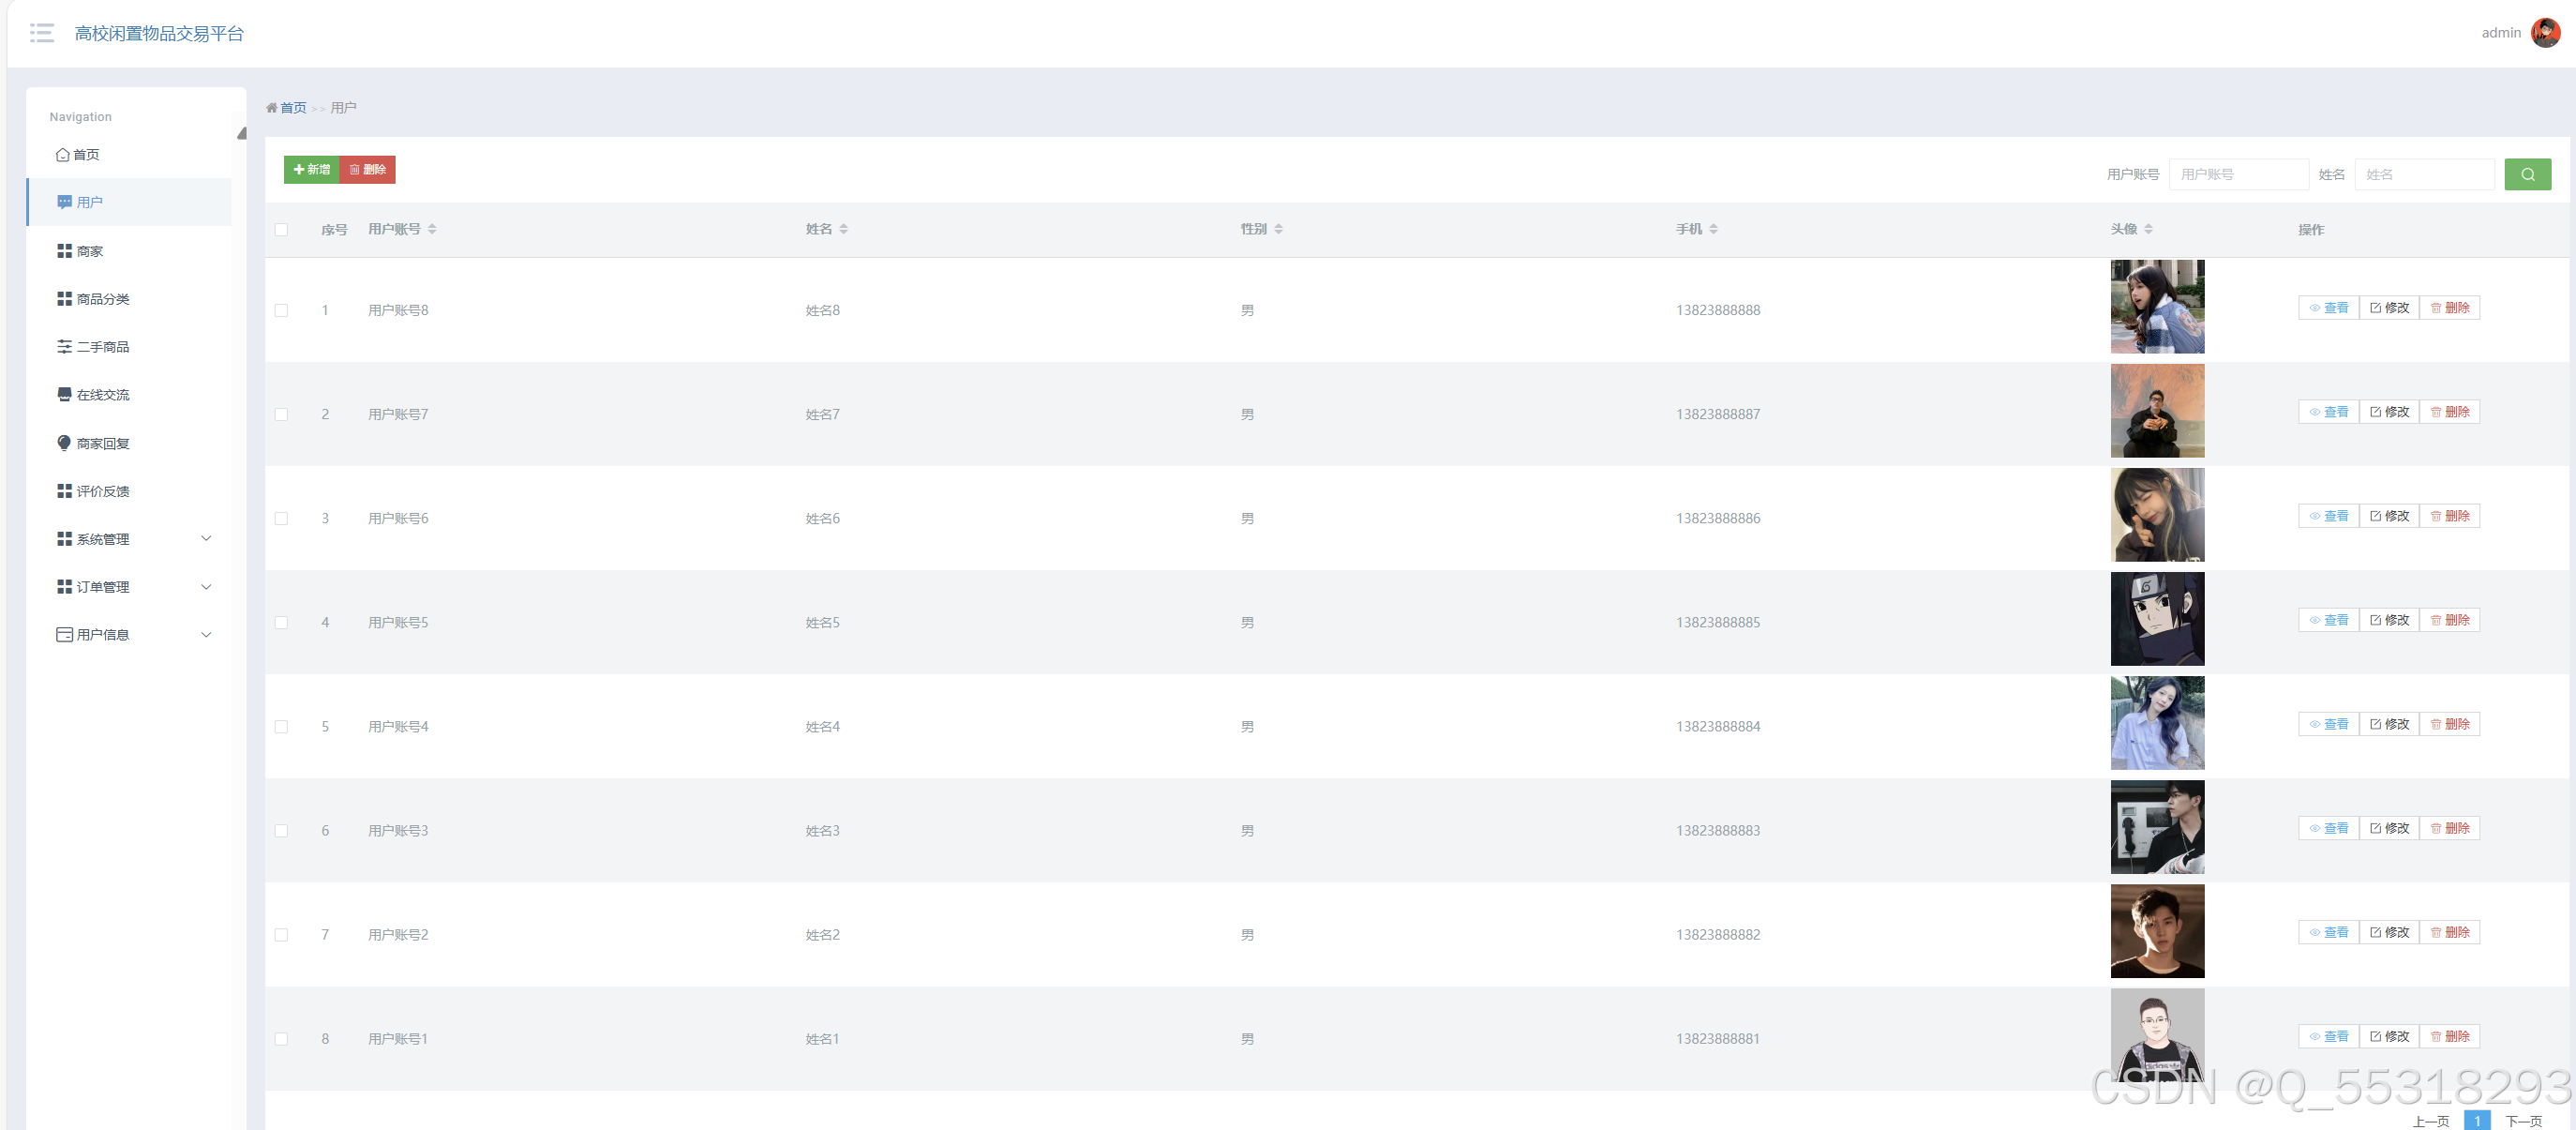
Task: Click the green 新增 button
Action: pos(312,170)
